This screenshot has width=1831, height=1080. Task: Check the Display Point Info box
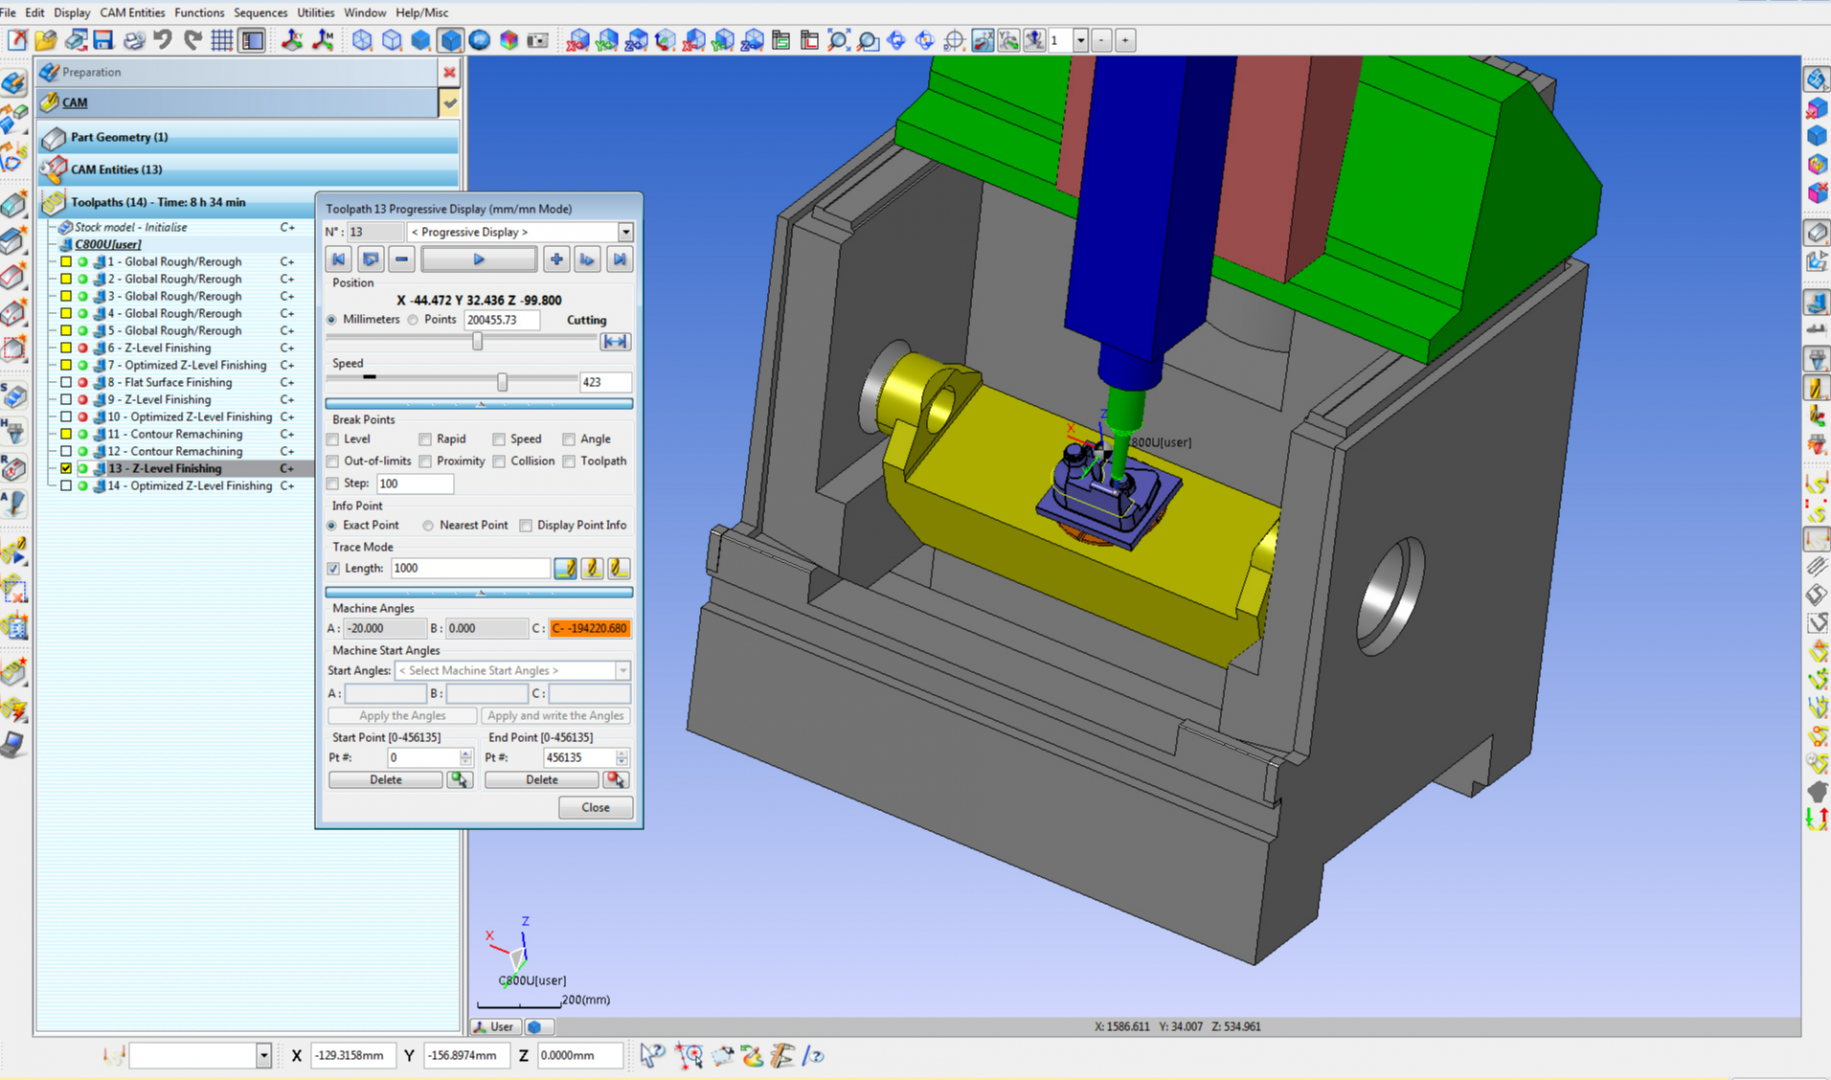click(526, 525)
